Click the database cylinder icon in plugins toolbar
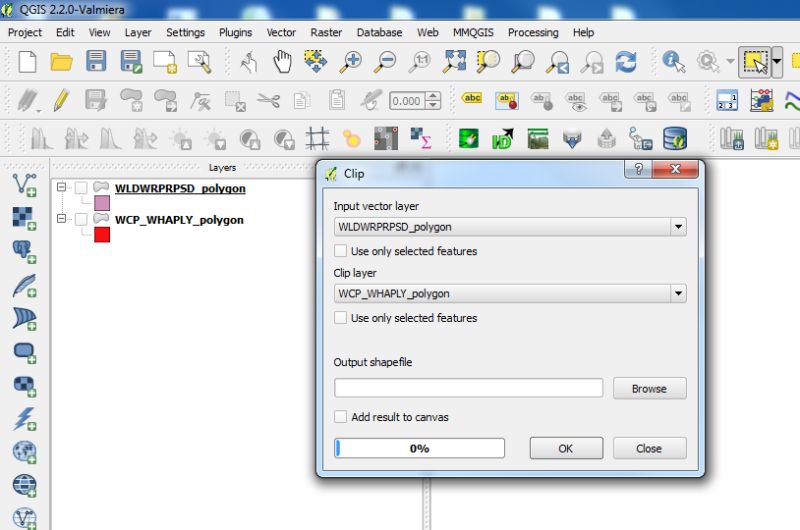The height and width of the screenshot is (530, 800). (674, 138)
